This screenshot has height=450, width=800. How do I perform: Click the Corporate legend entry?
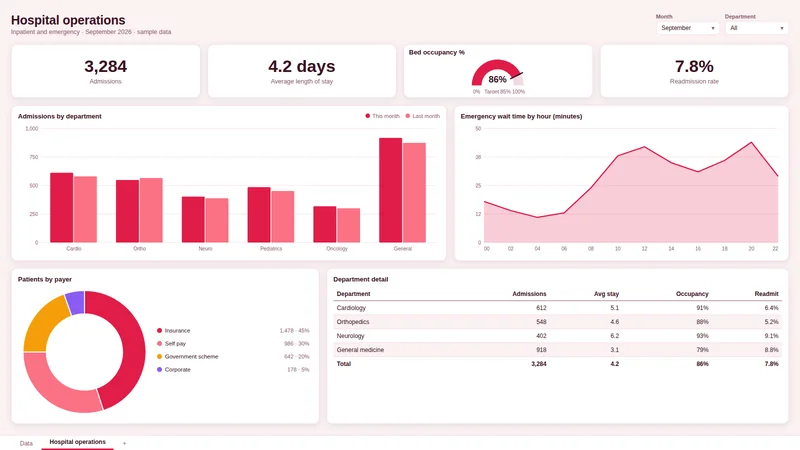173,370
